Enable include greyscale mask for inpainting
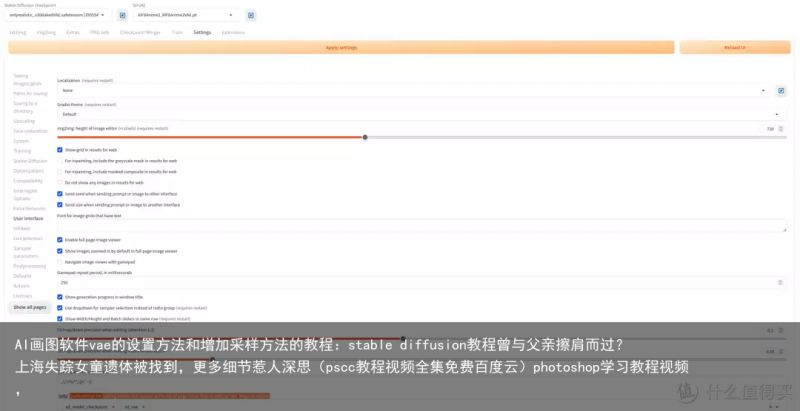 [x=60, y=161]
